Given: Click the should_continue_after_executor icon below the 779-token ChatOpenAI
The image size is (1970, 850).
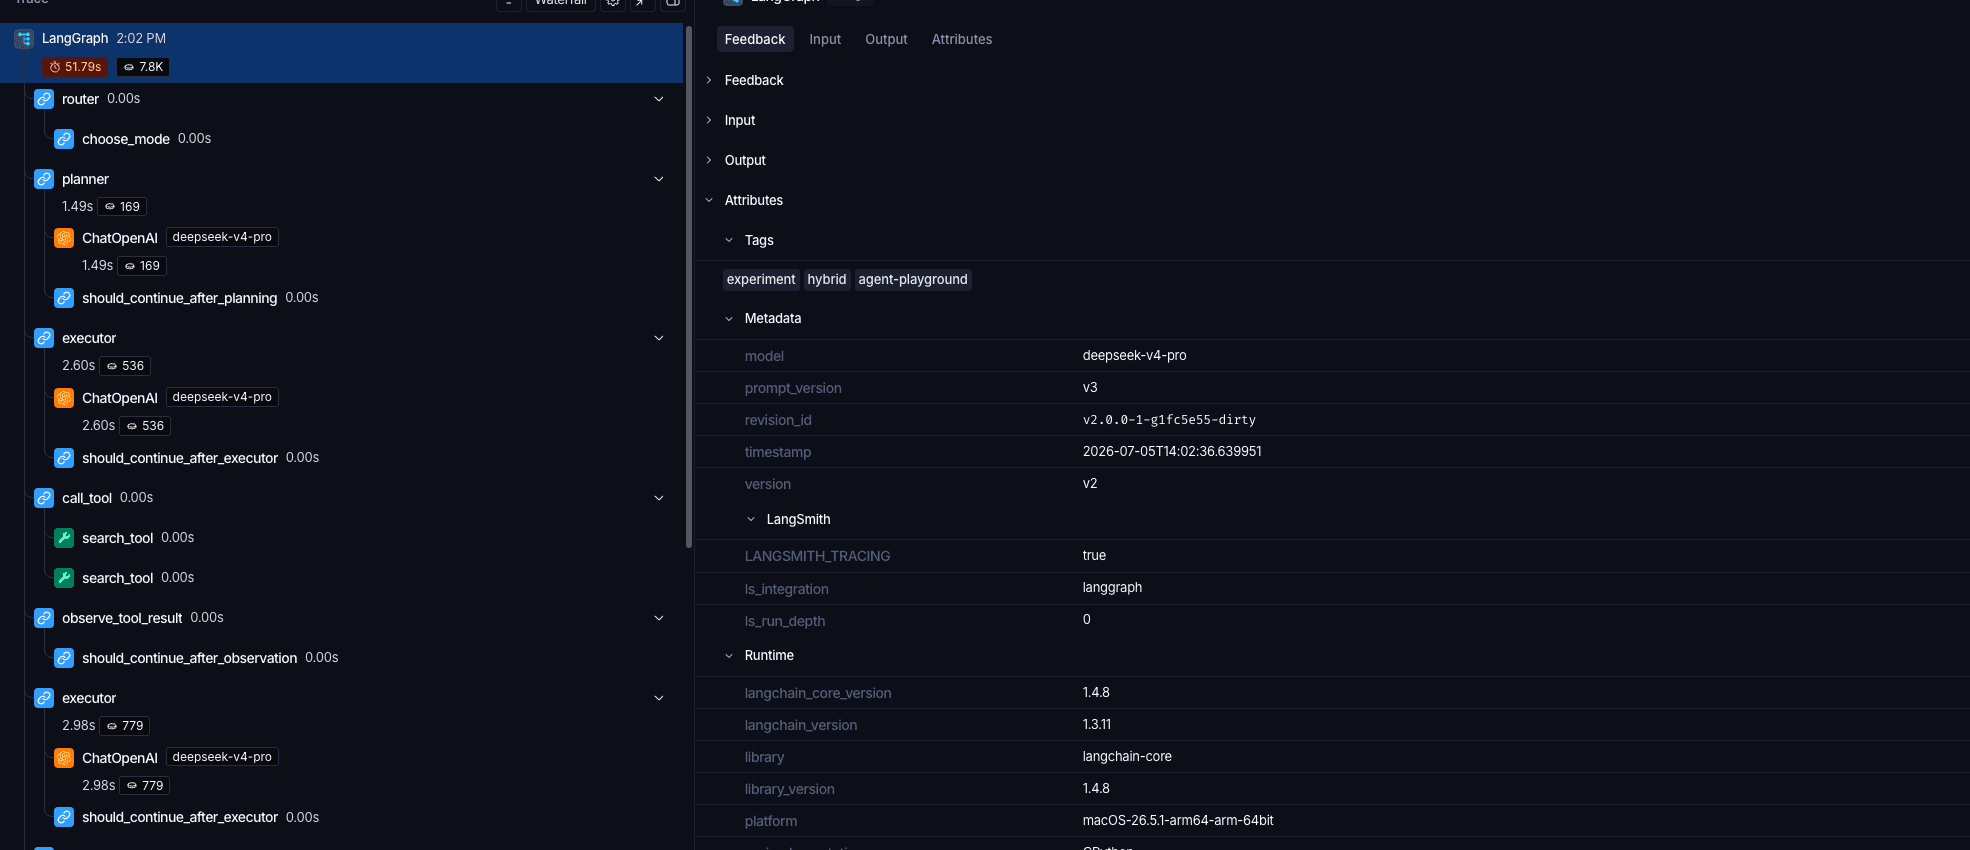Looking at the screenshot, I should click(64, 817).
